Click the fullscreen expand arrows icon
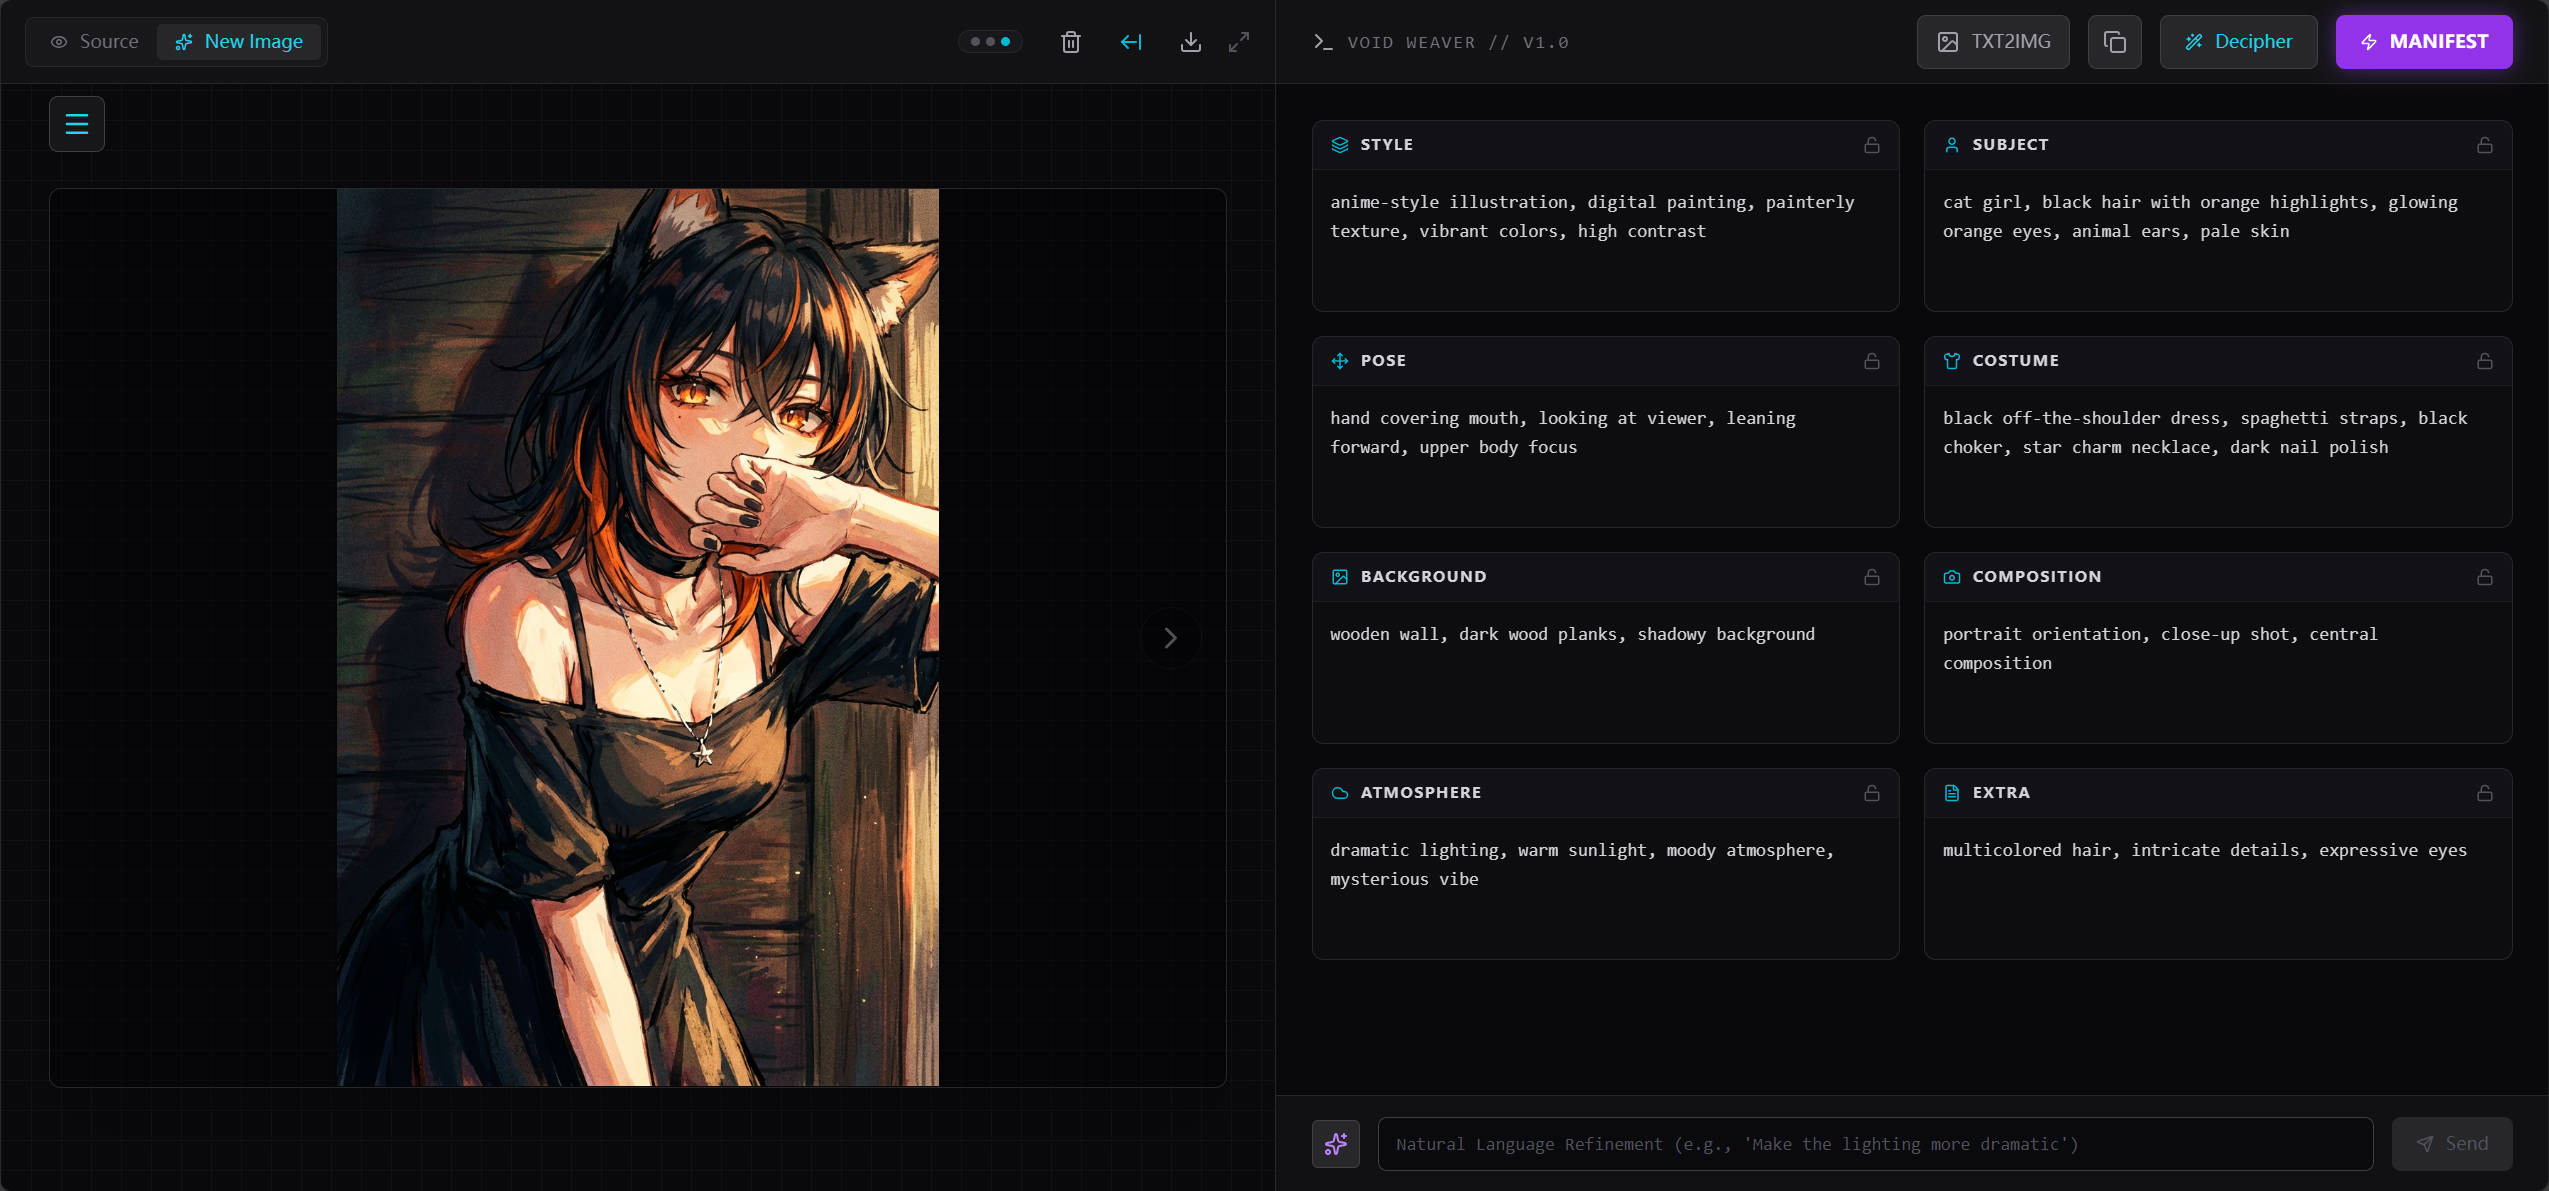The height and width of the screenshot is (1191, 2549). (1239, 42)
